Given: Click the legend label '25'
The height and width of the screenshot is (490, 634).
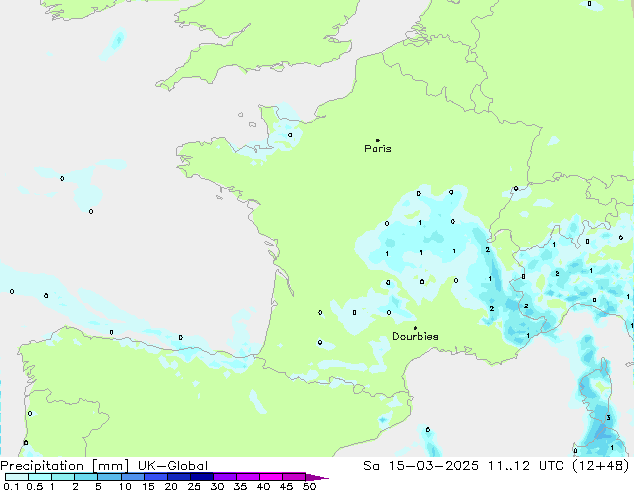Looking at the screenshot, I should (x=194, y=486).
